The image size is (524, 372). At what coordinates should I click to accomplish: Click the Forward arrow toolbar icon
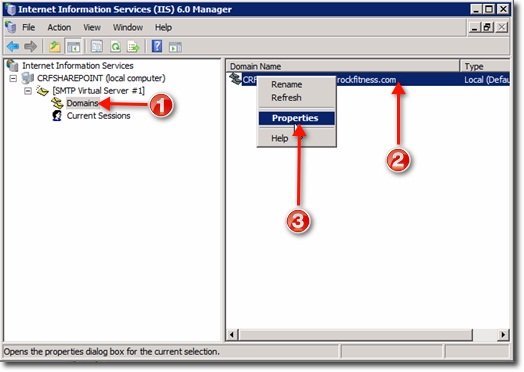[31, 46]
